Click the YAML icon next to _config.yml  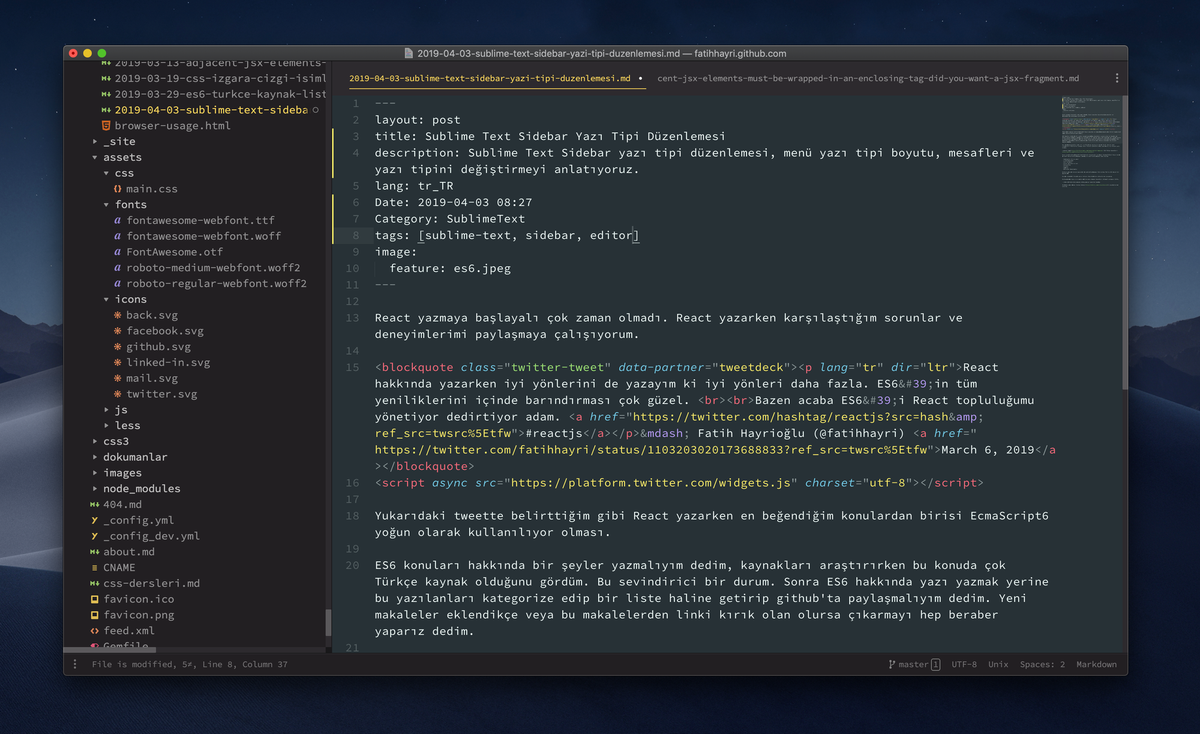coord(95,519)
